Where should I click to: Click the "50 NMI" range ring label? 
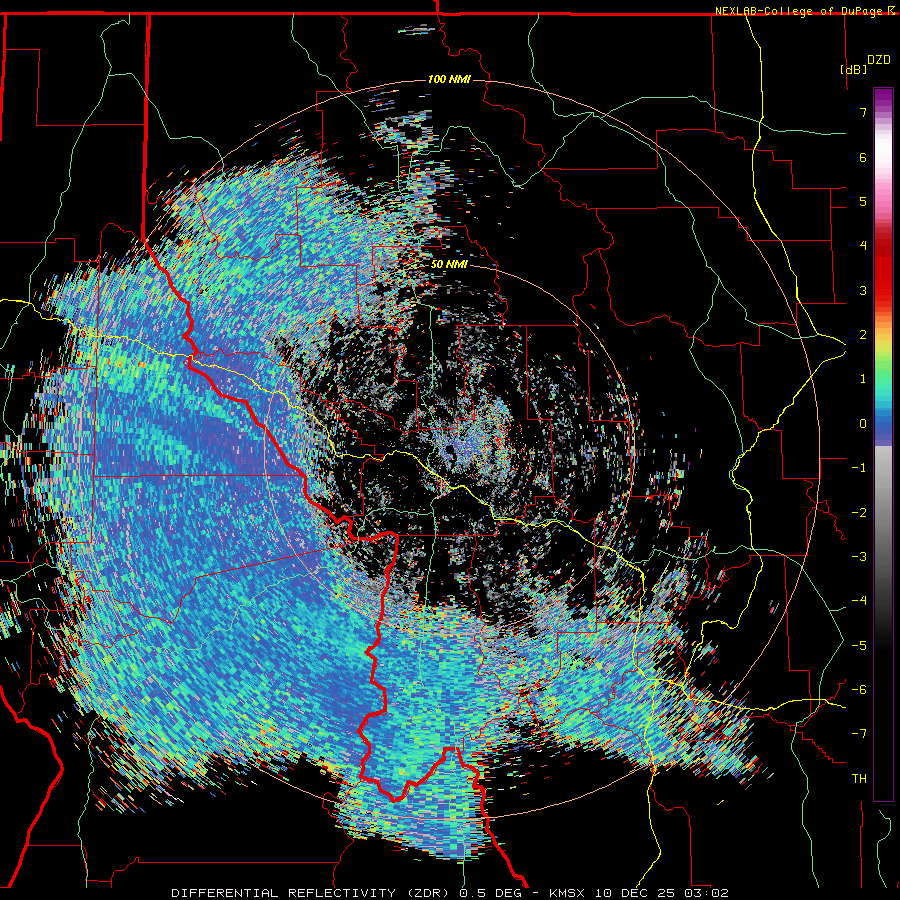click(x=449, y=264)
